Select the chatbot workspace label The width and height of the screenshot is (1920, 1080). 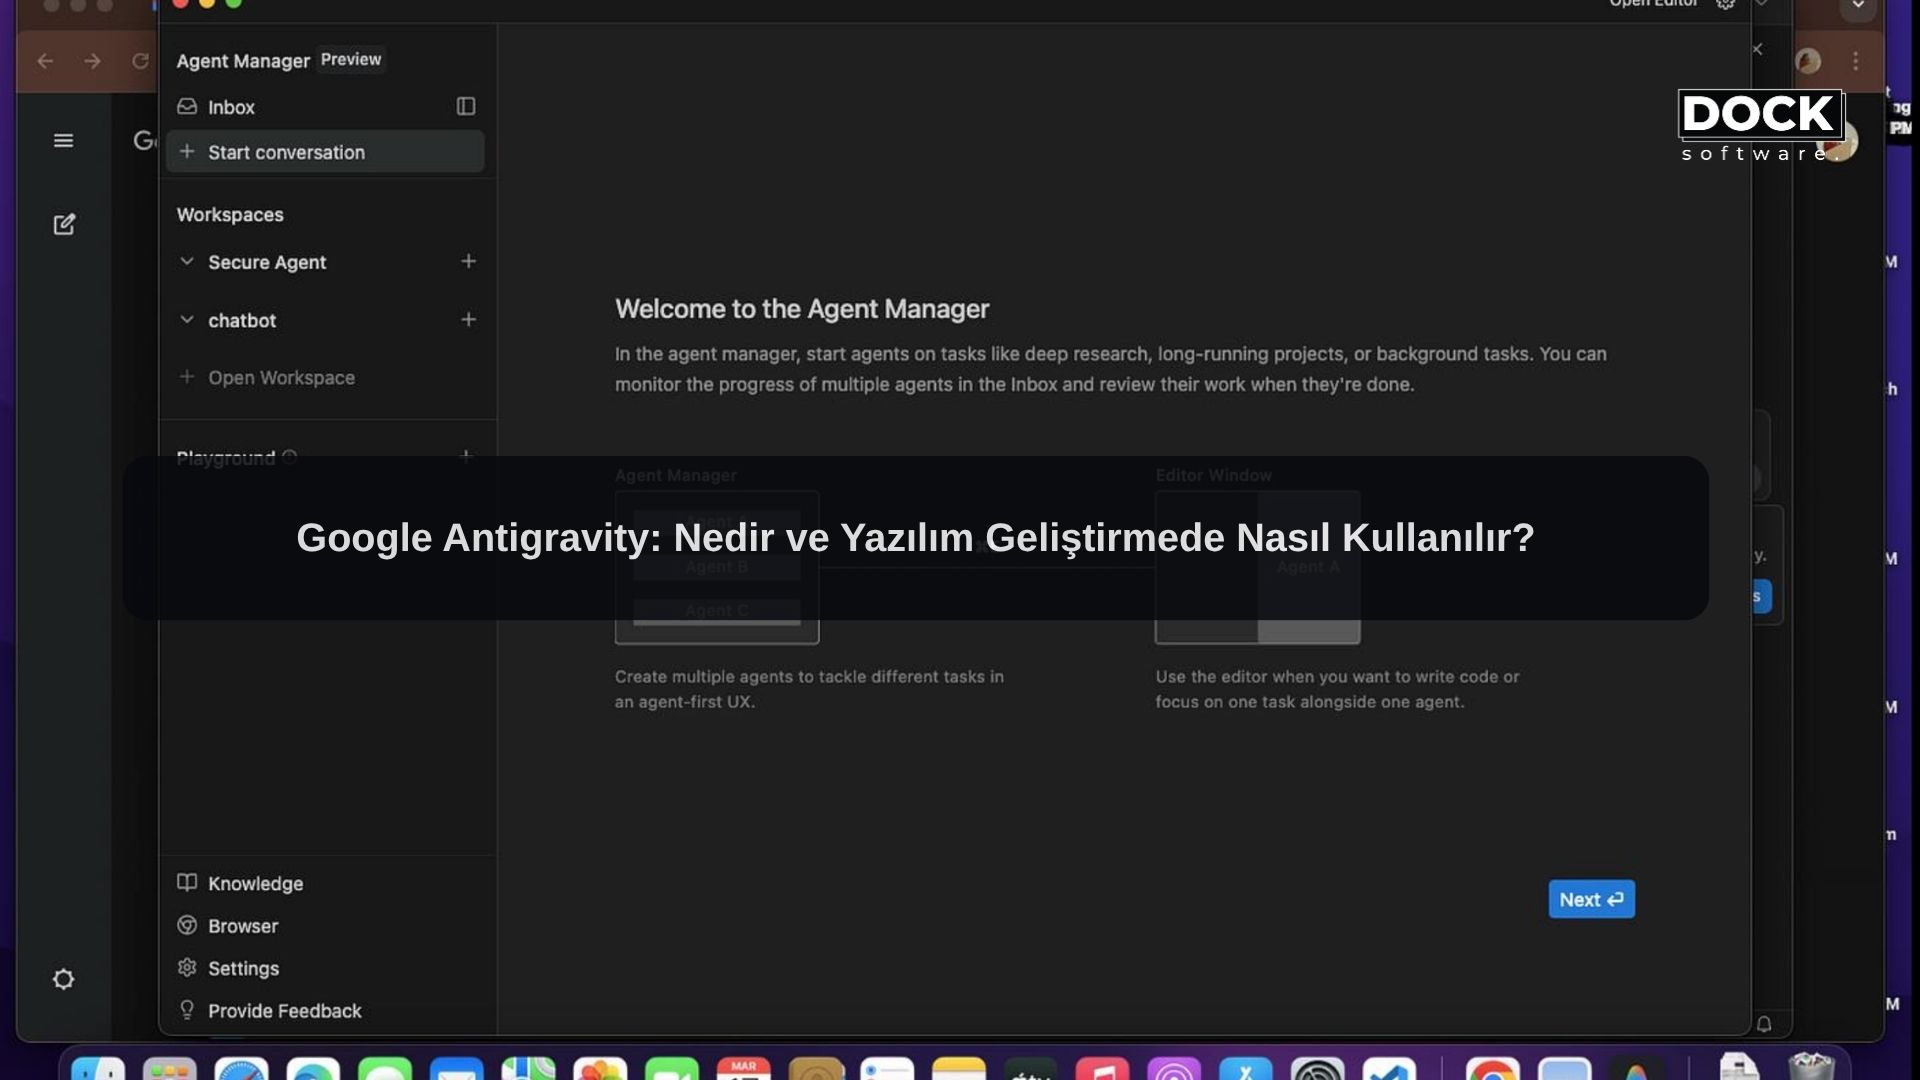pyautogui.click(x=242, y=321)
